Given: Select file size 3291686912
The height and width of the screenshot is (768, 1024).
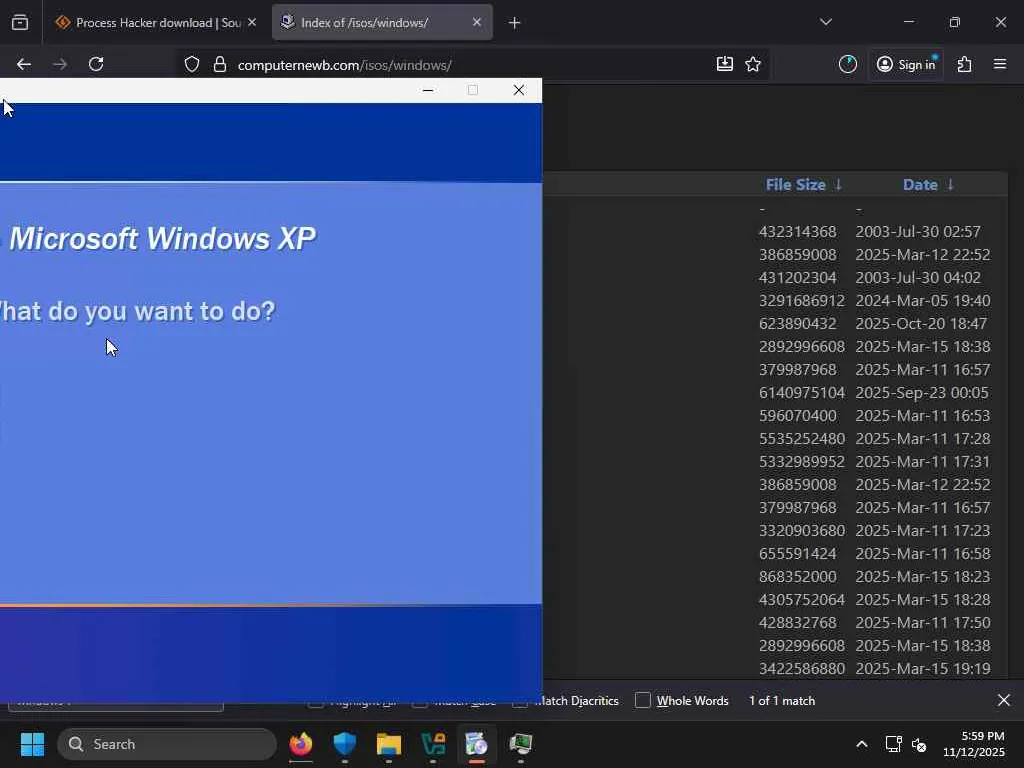Looking at the screenshot, I should pyautogui.click(x=801, y=300).
